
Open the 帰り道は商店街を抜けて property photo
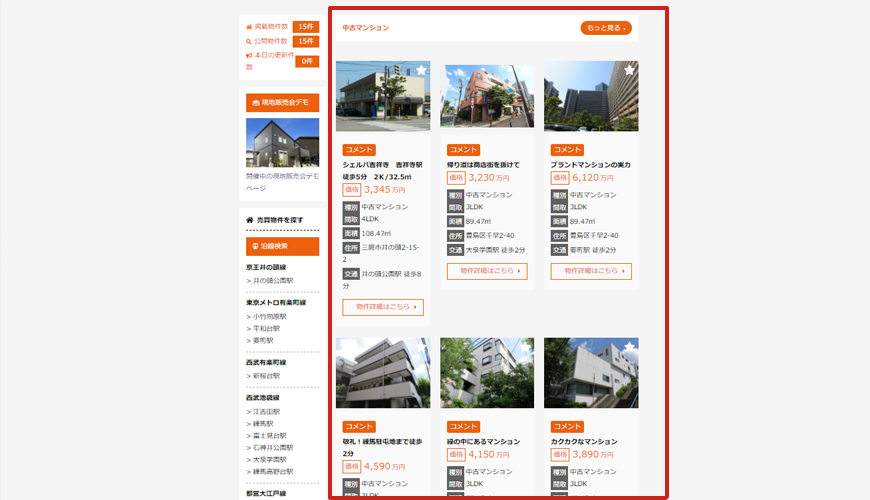pos(487,97)
